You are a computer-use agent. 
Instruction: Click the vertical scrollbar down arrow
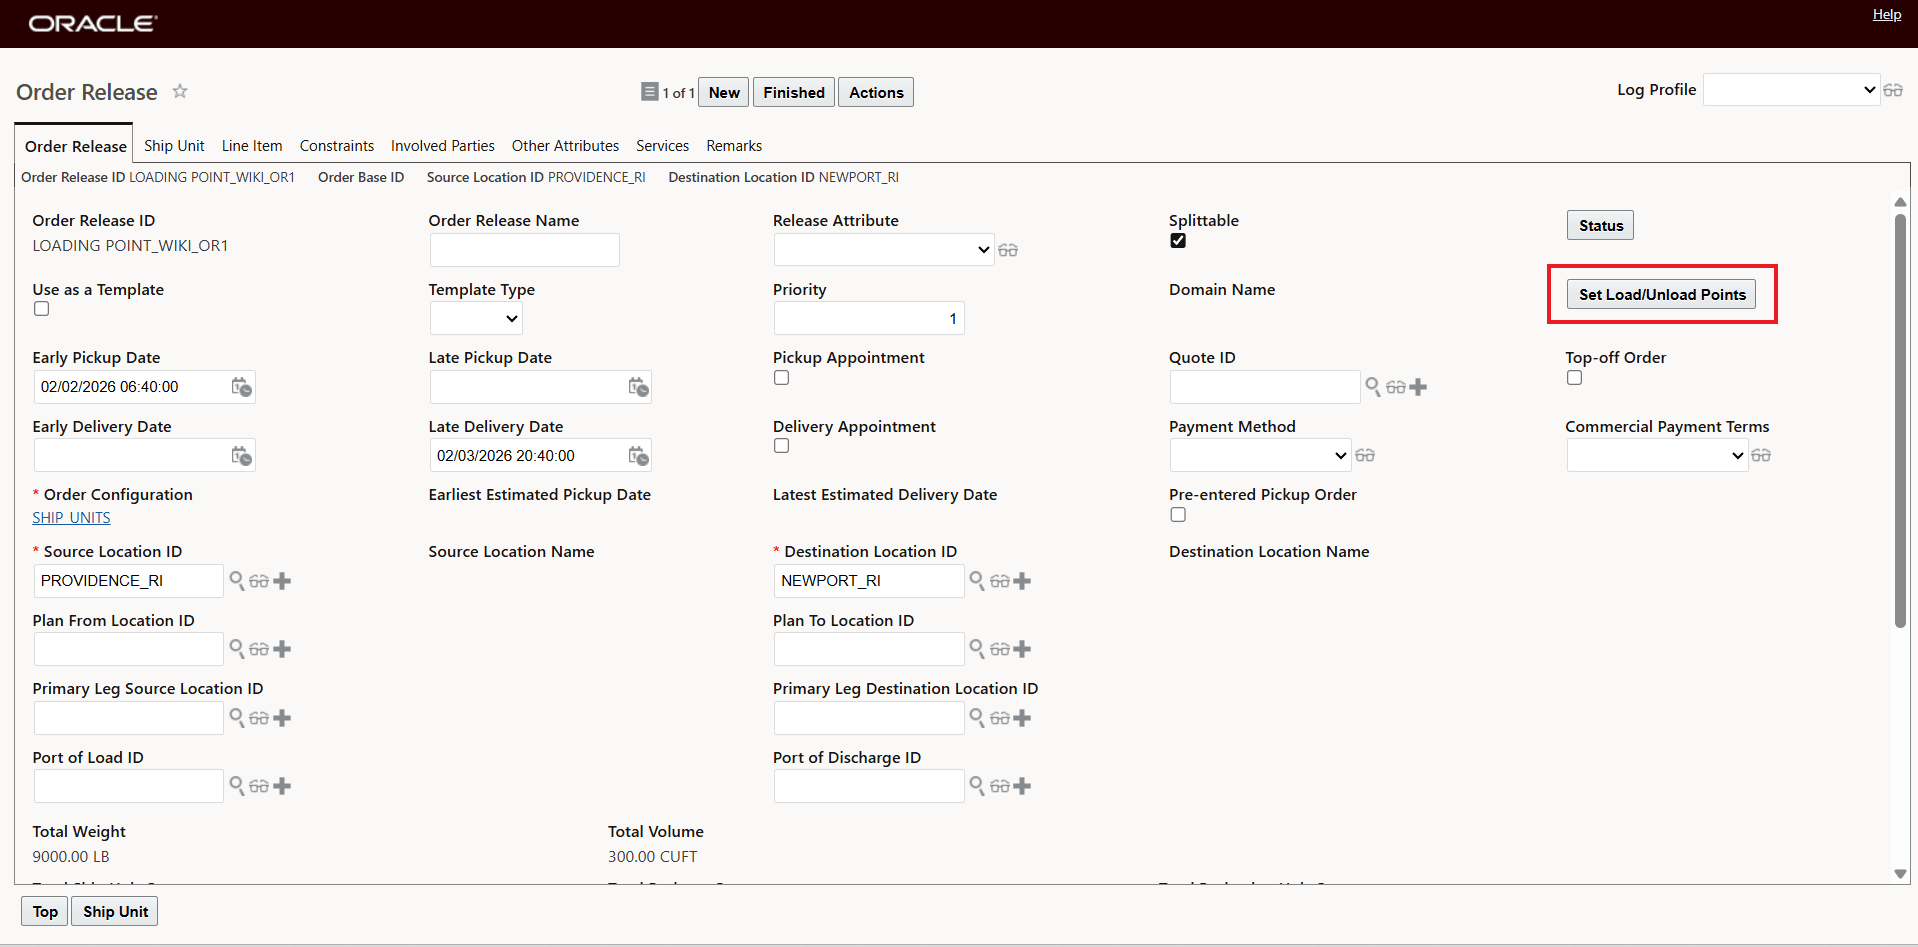coord(1899,874)
